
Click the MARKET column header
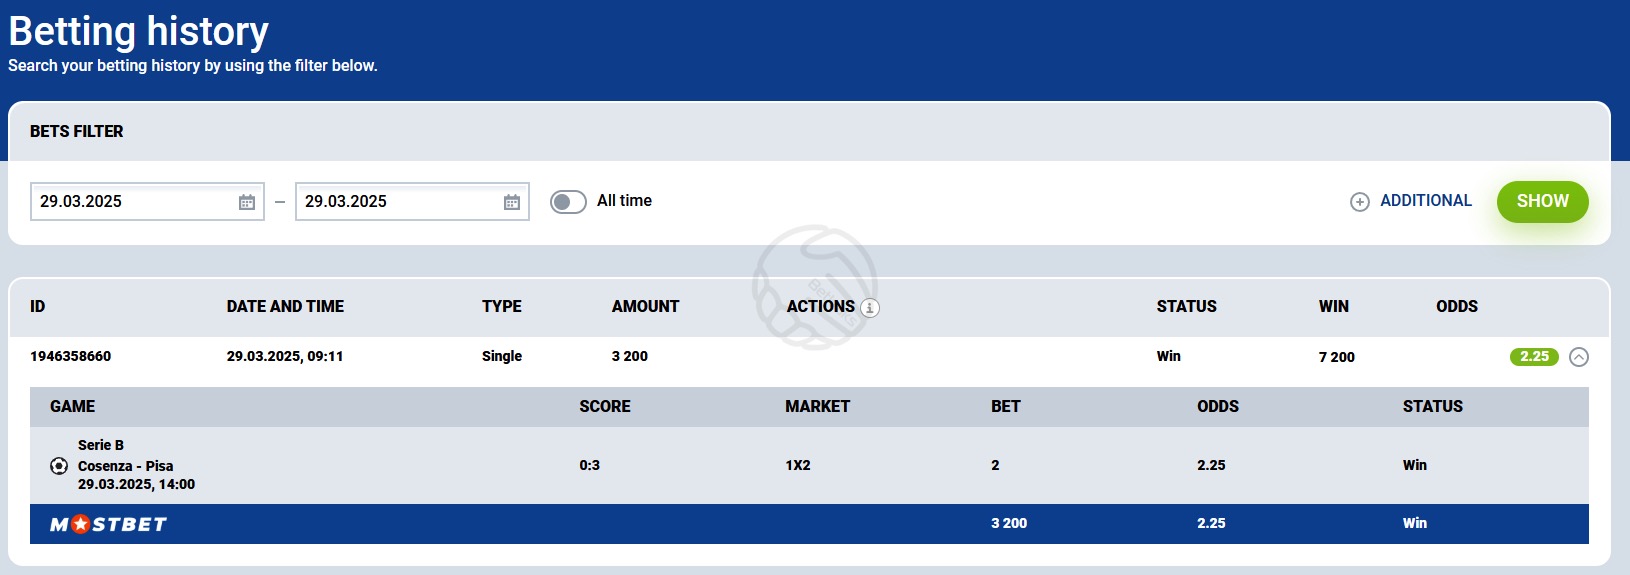point(818,407)
